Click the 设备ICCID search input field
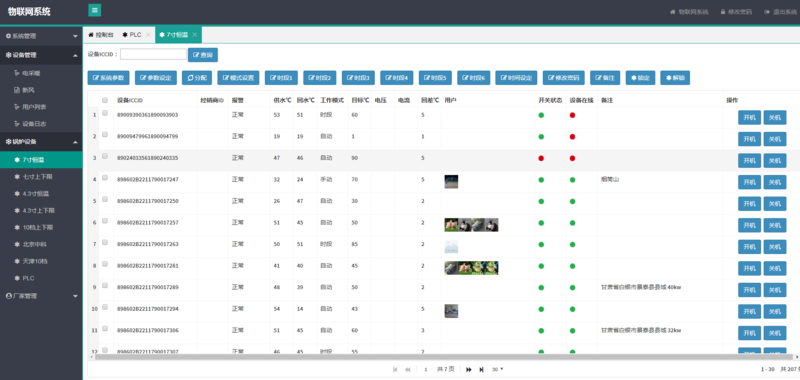800x380 pixels. click(153, 54)
